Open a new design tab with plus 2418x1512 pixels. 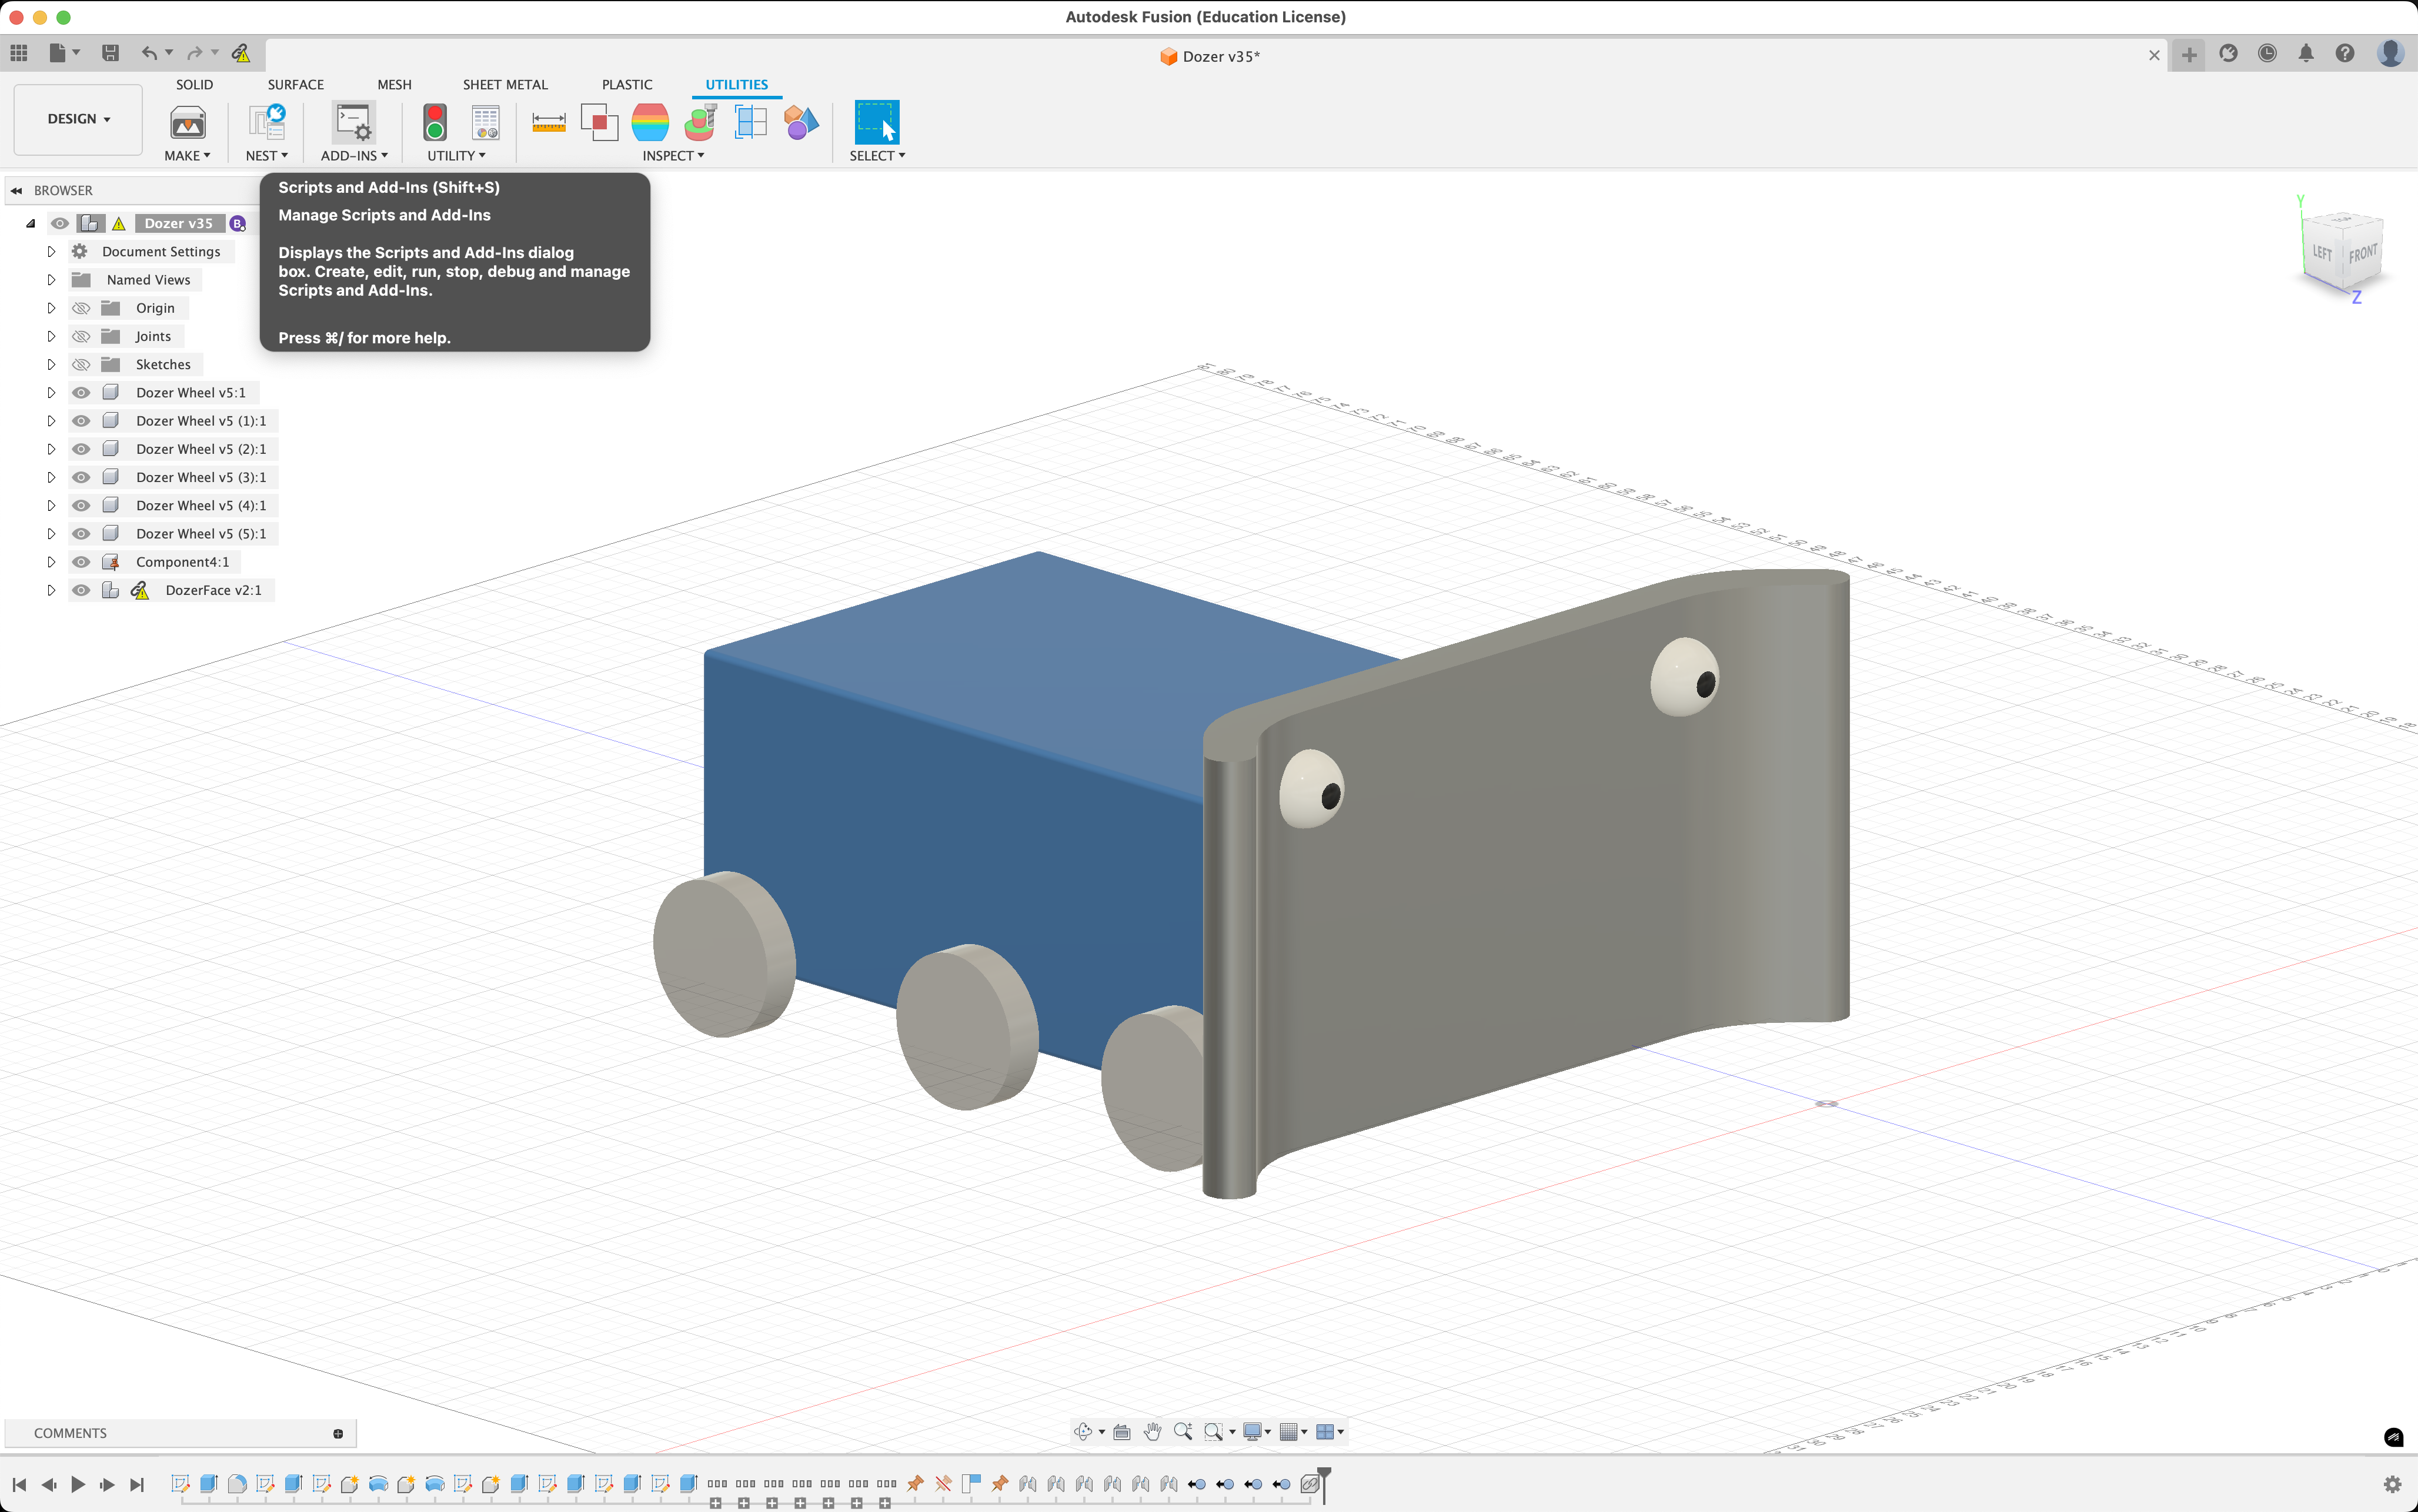pyautogui.click(x=2189, y=55)
